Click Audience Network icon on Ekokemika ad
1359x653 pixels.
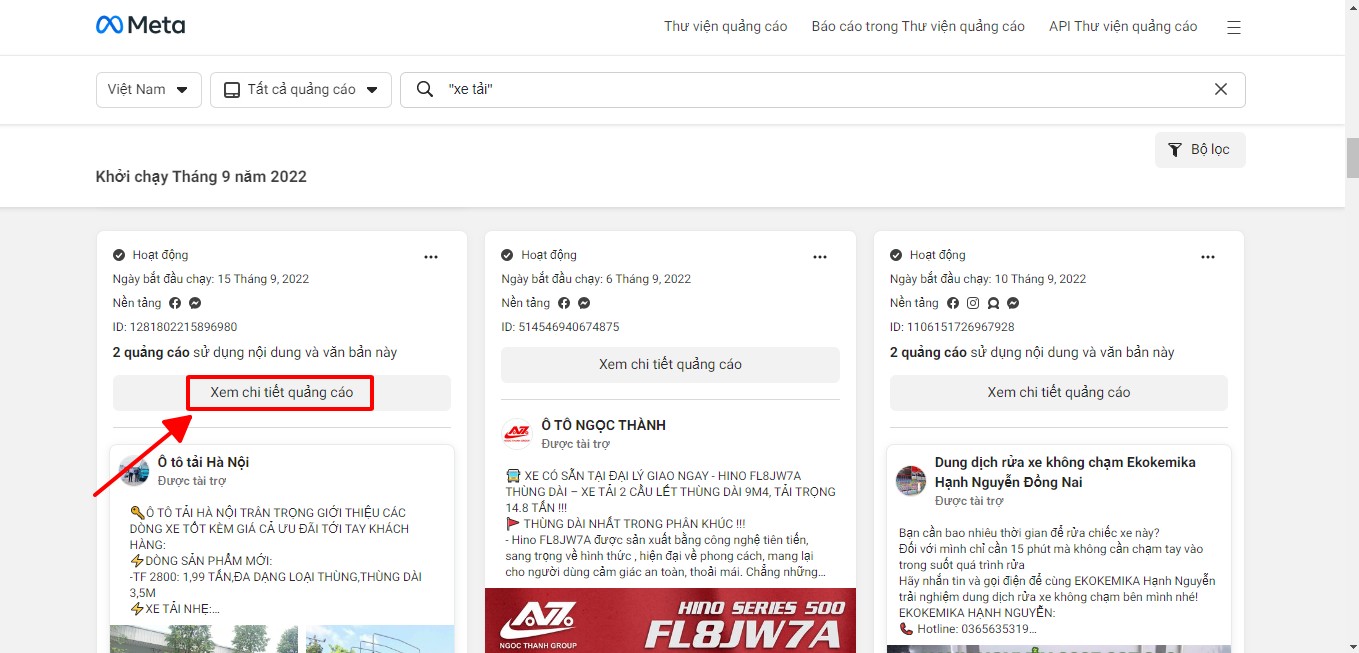[x=993, y=303]
